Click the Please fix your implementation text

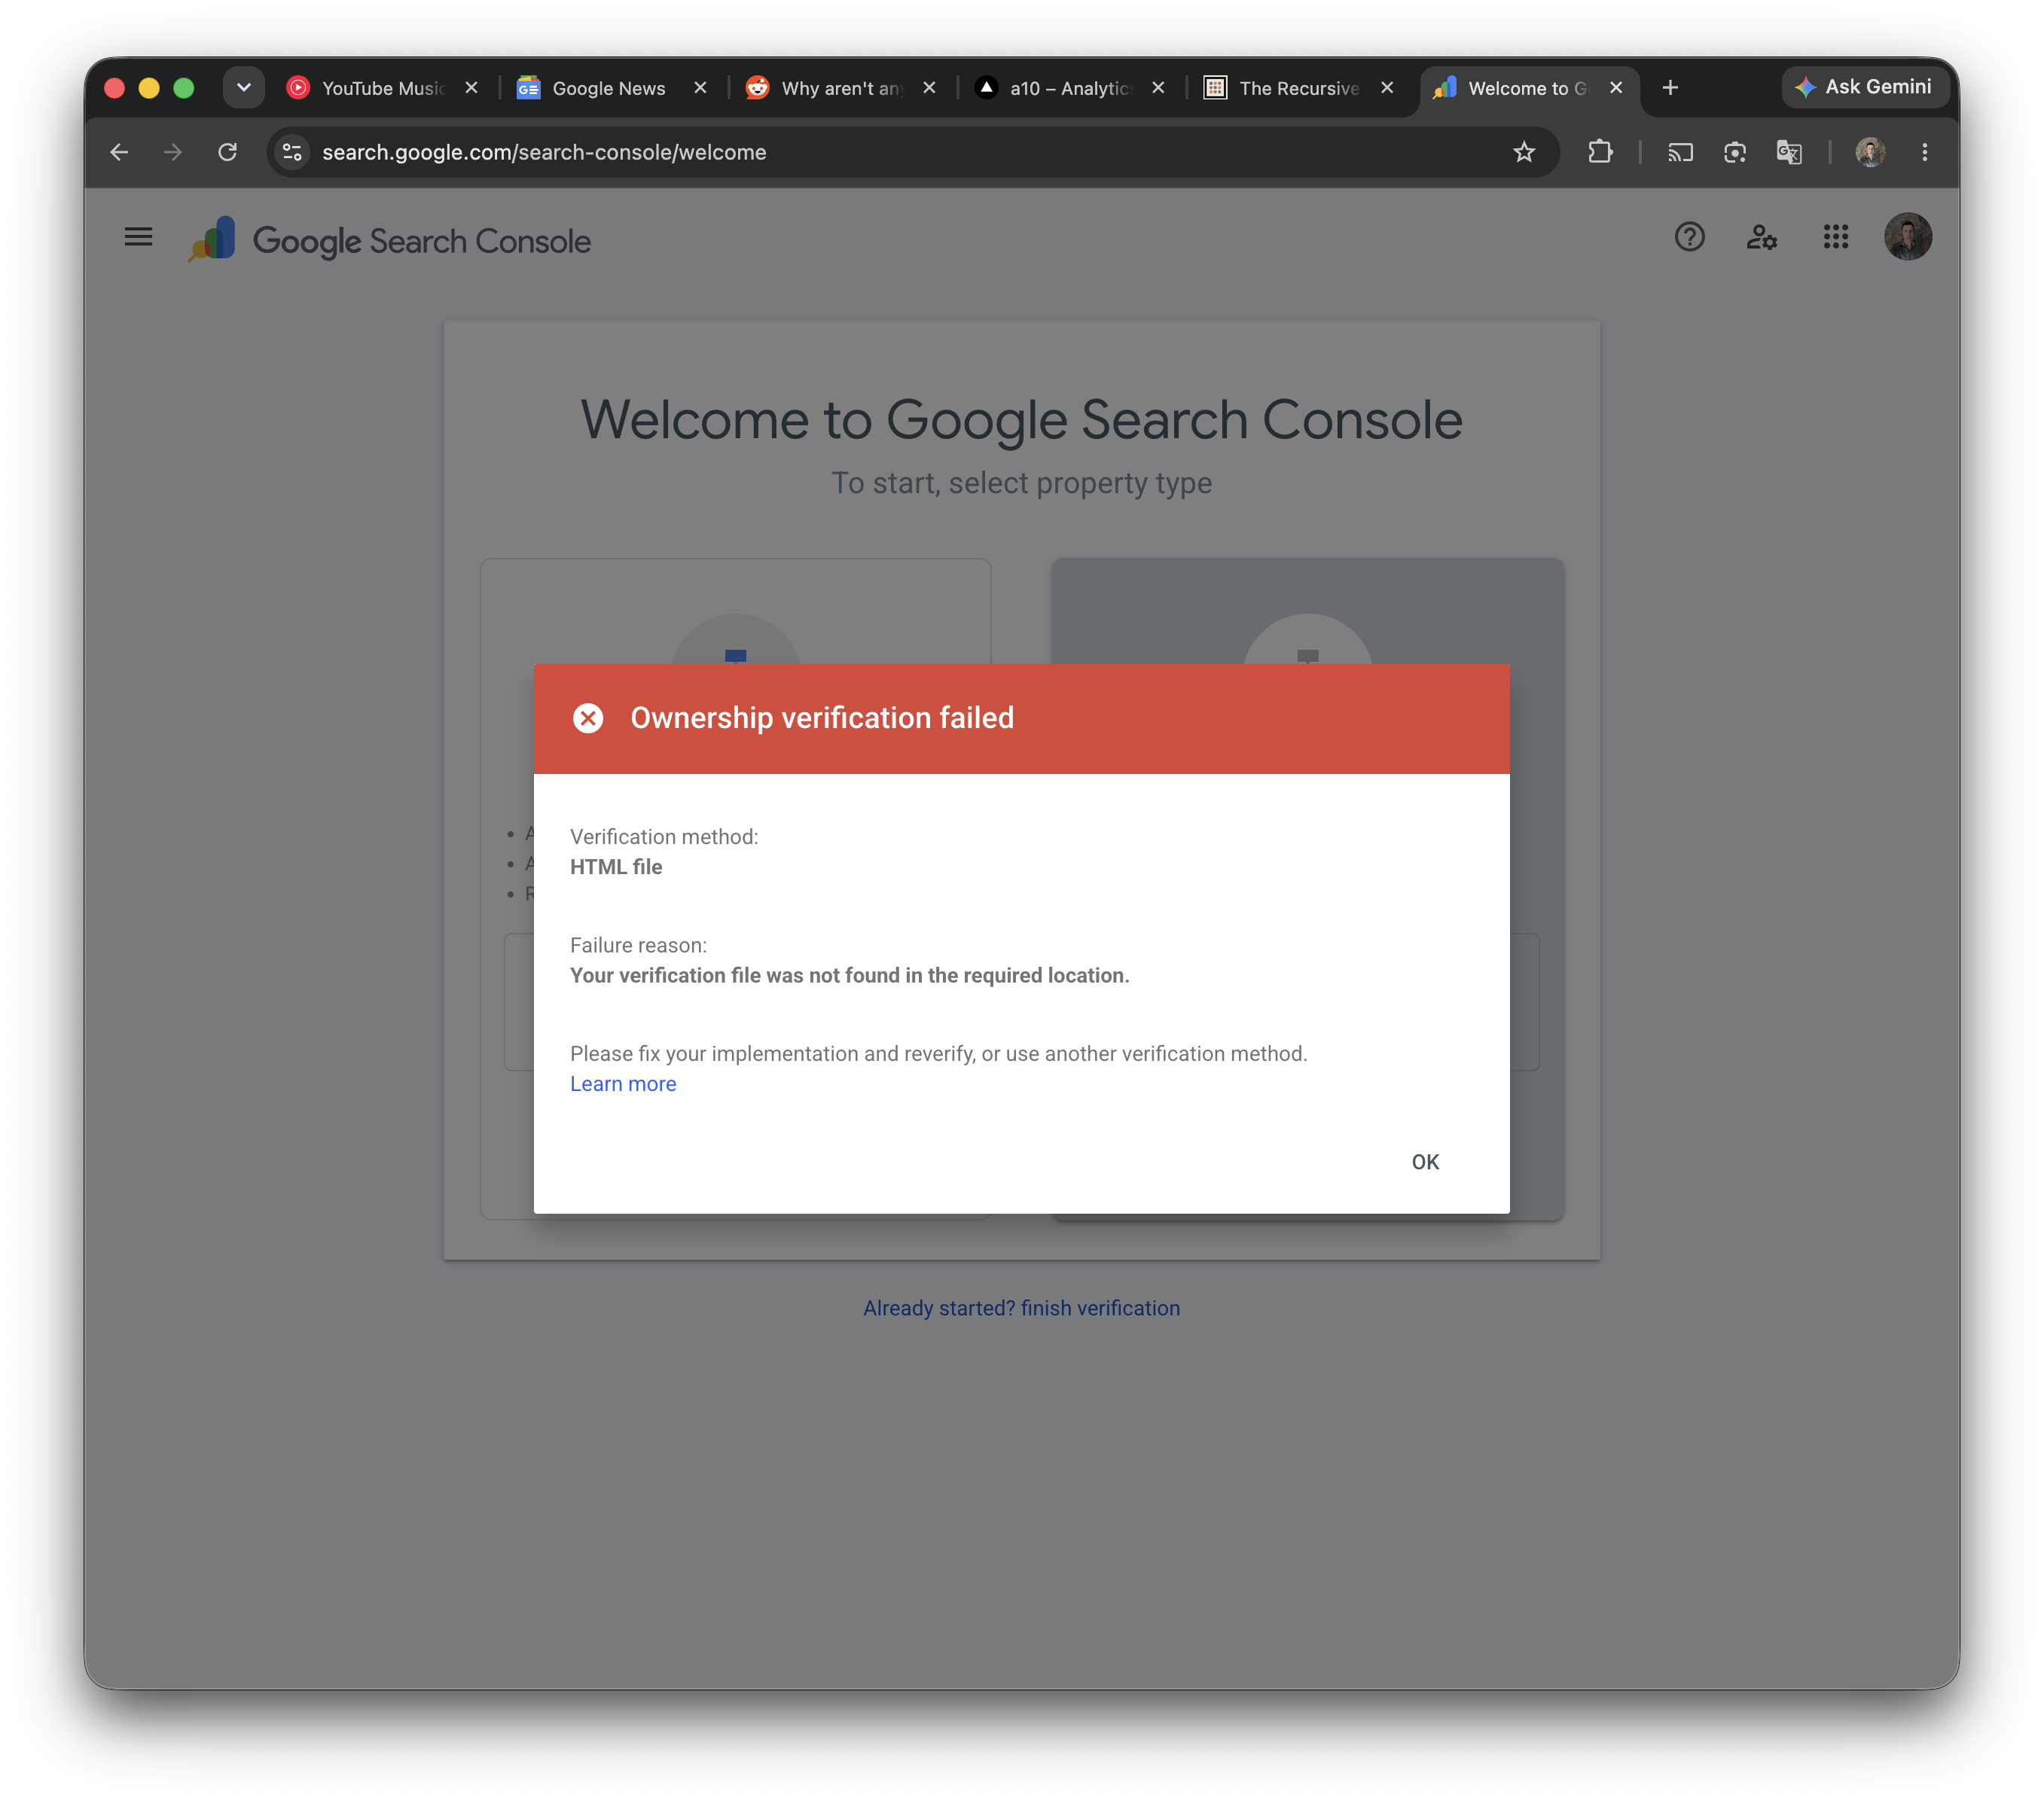click(938, 1054)
